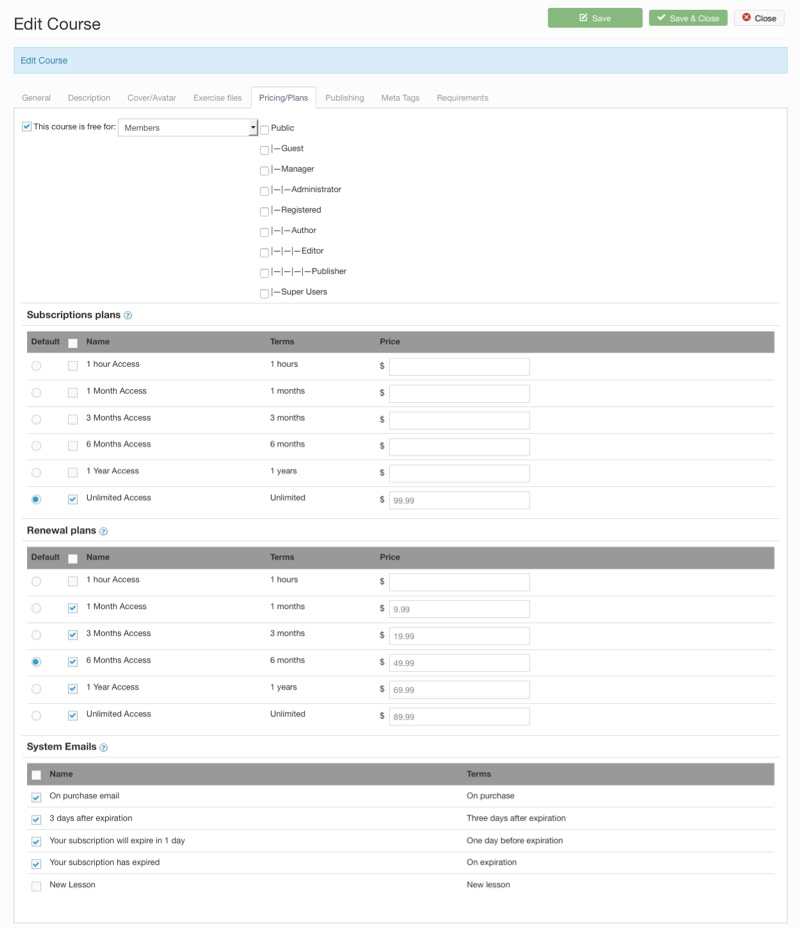This screenshot has width=800, height=928.
Task: Set renewal 1 Month Access as default
Action: pyautogui.click(x=36, y=608)
